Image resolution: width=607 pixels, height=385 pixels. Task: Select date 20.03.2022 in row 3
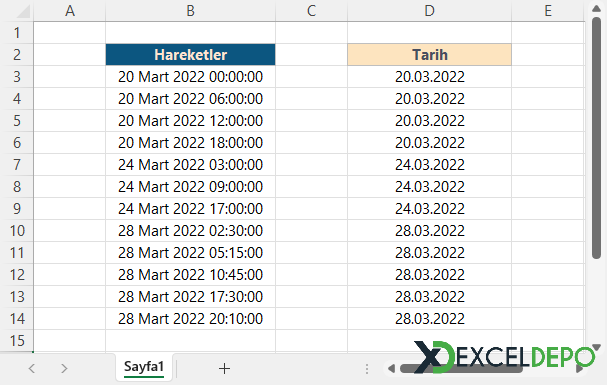pos(429,77)
